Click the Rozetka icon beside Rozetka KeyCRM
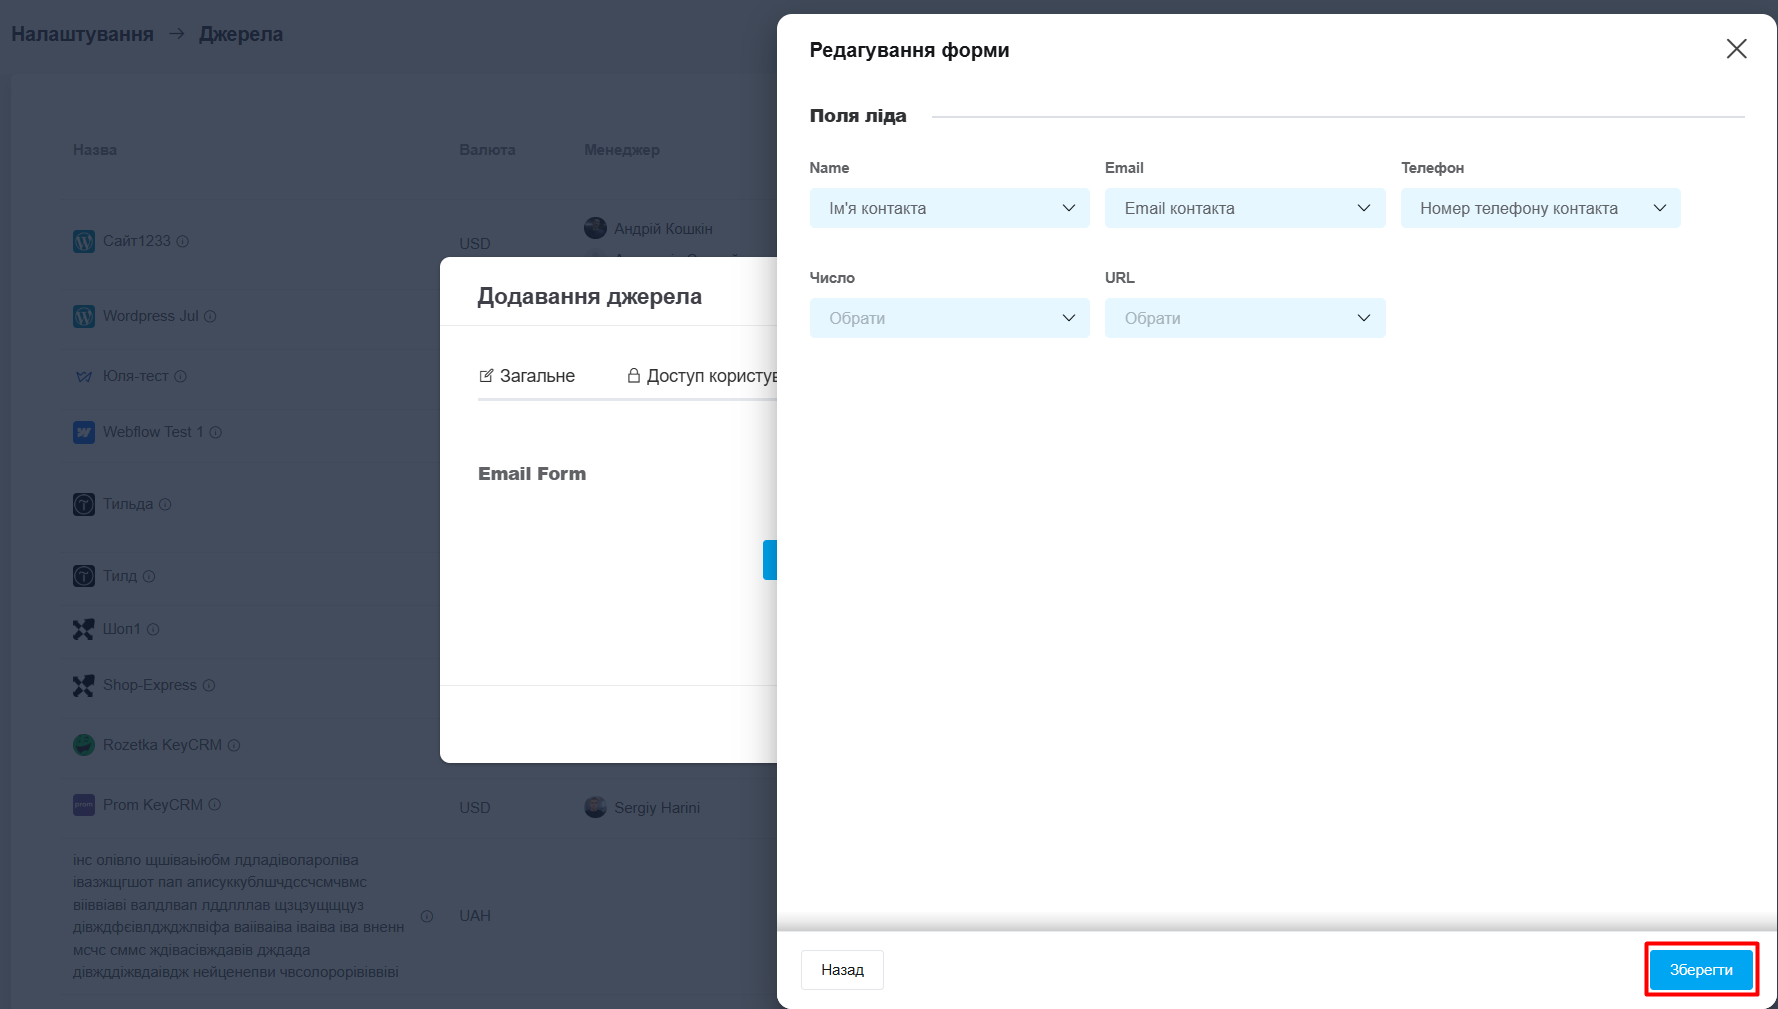 (84, 746)
